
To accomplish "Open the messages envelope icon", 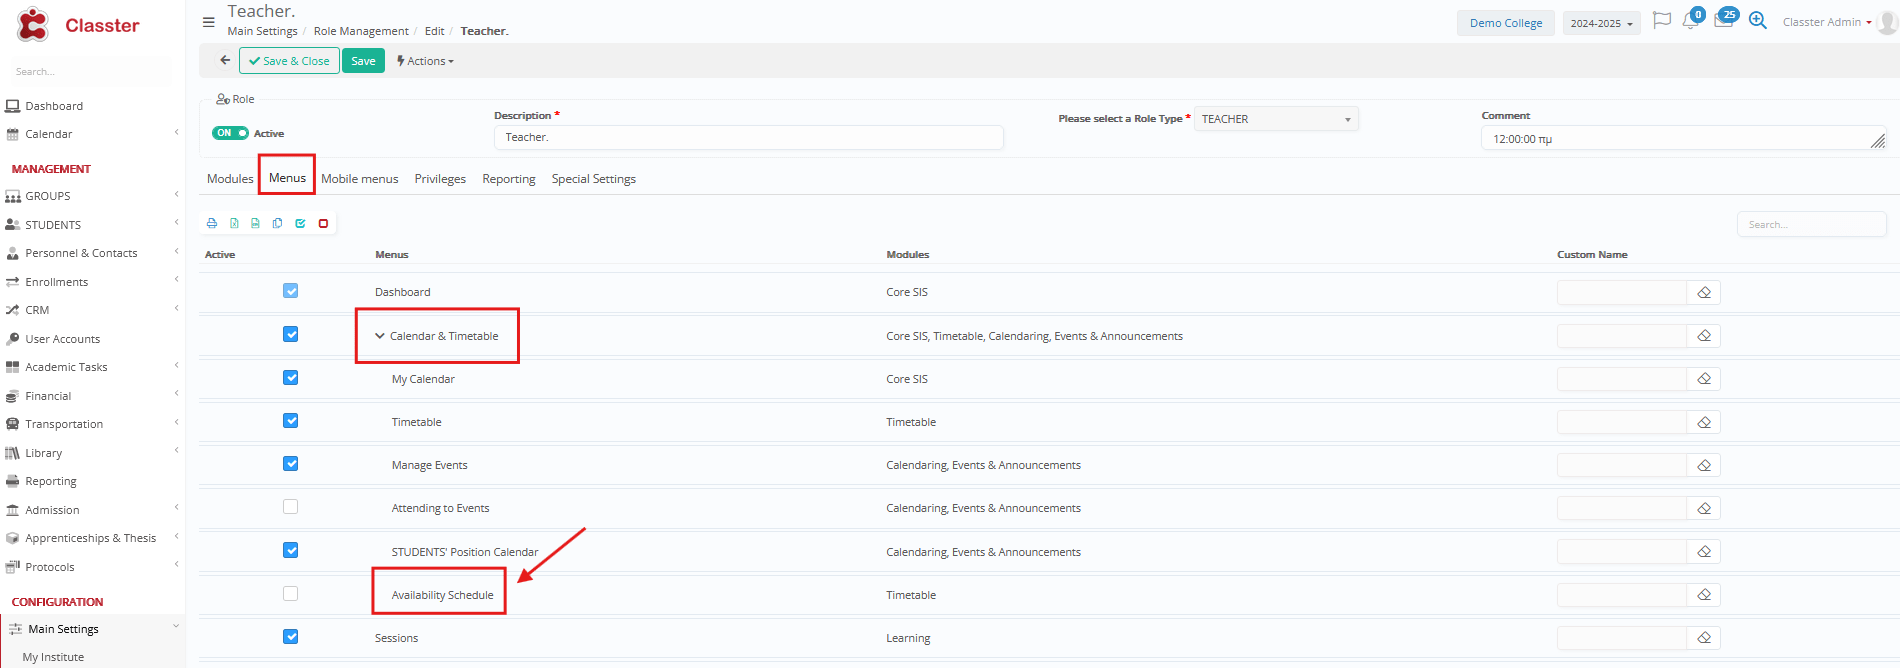I will [1723, 21].
